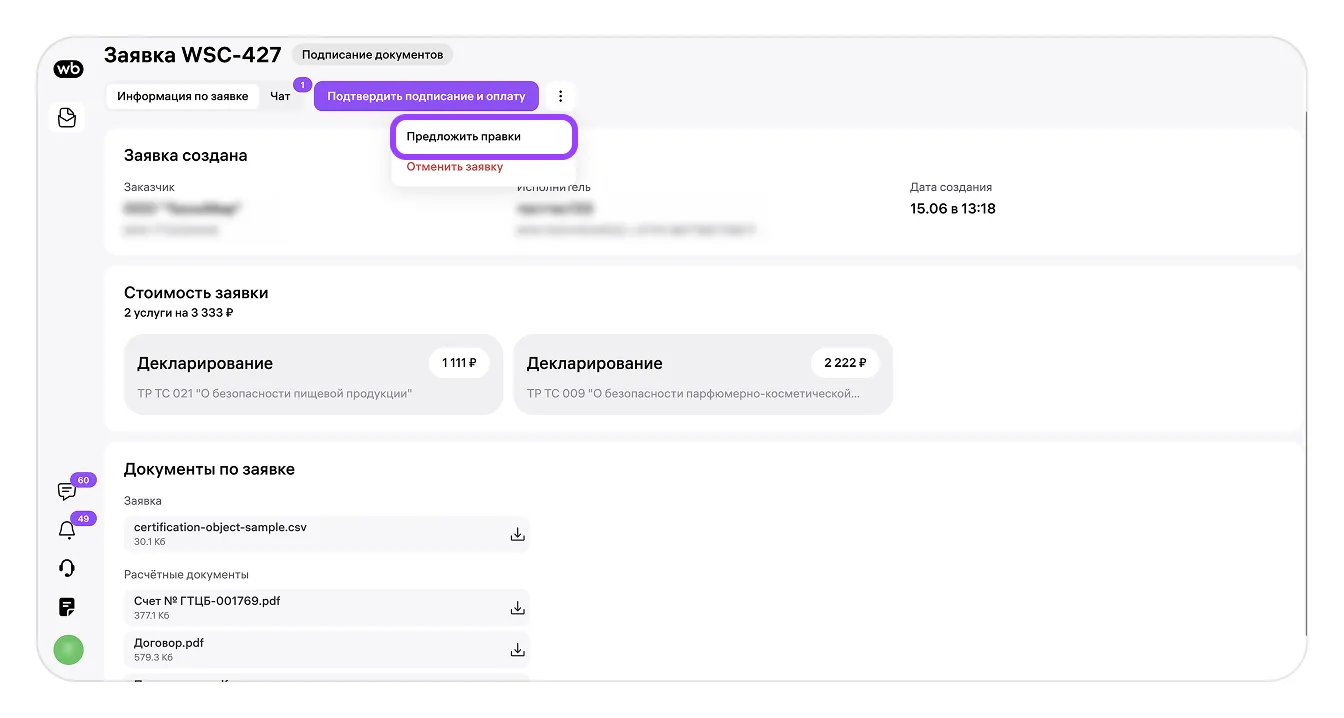Click the Договор.pdf file name
1344x718 pixels.
(169, 643)
